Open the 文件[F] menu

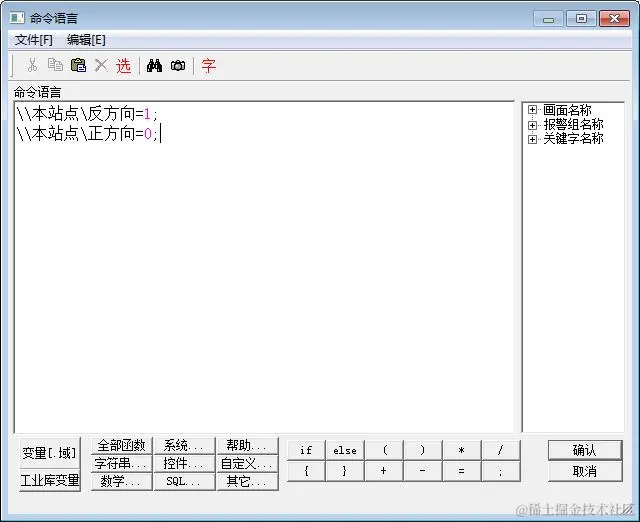34,40
